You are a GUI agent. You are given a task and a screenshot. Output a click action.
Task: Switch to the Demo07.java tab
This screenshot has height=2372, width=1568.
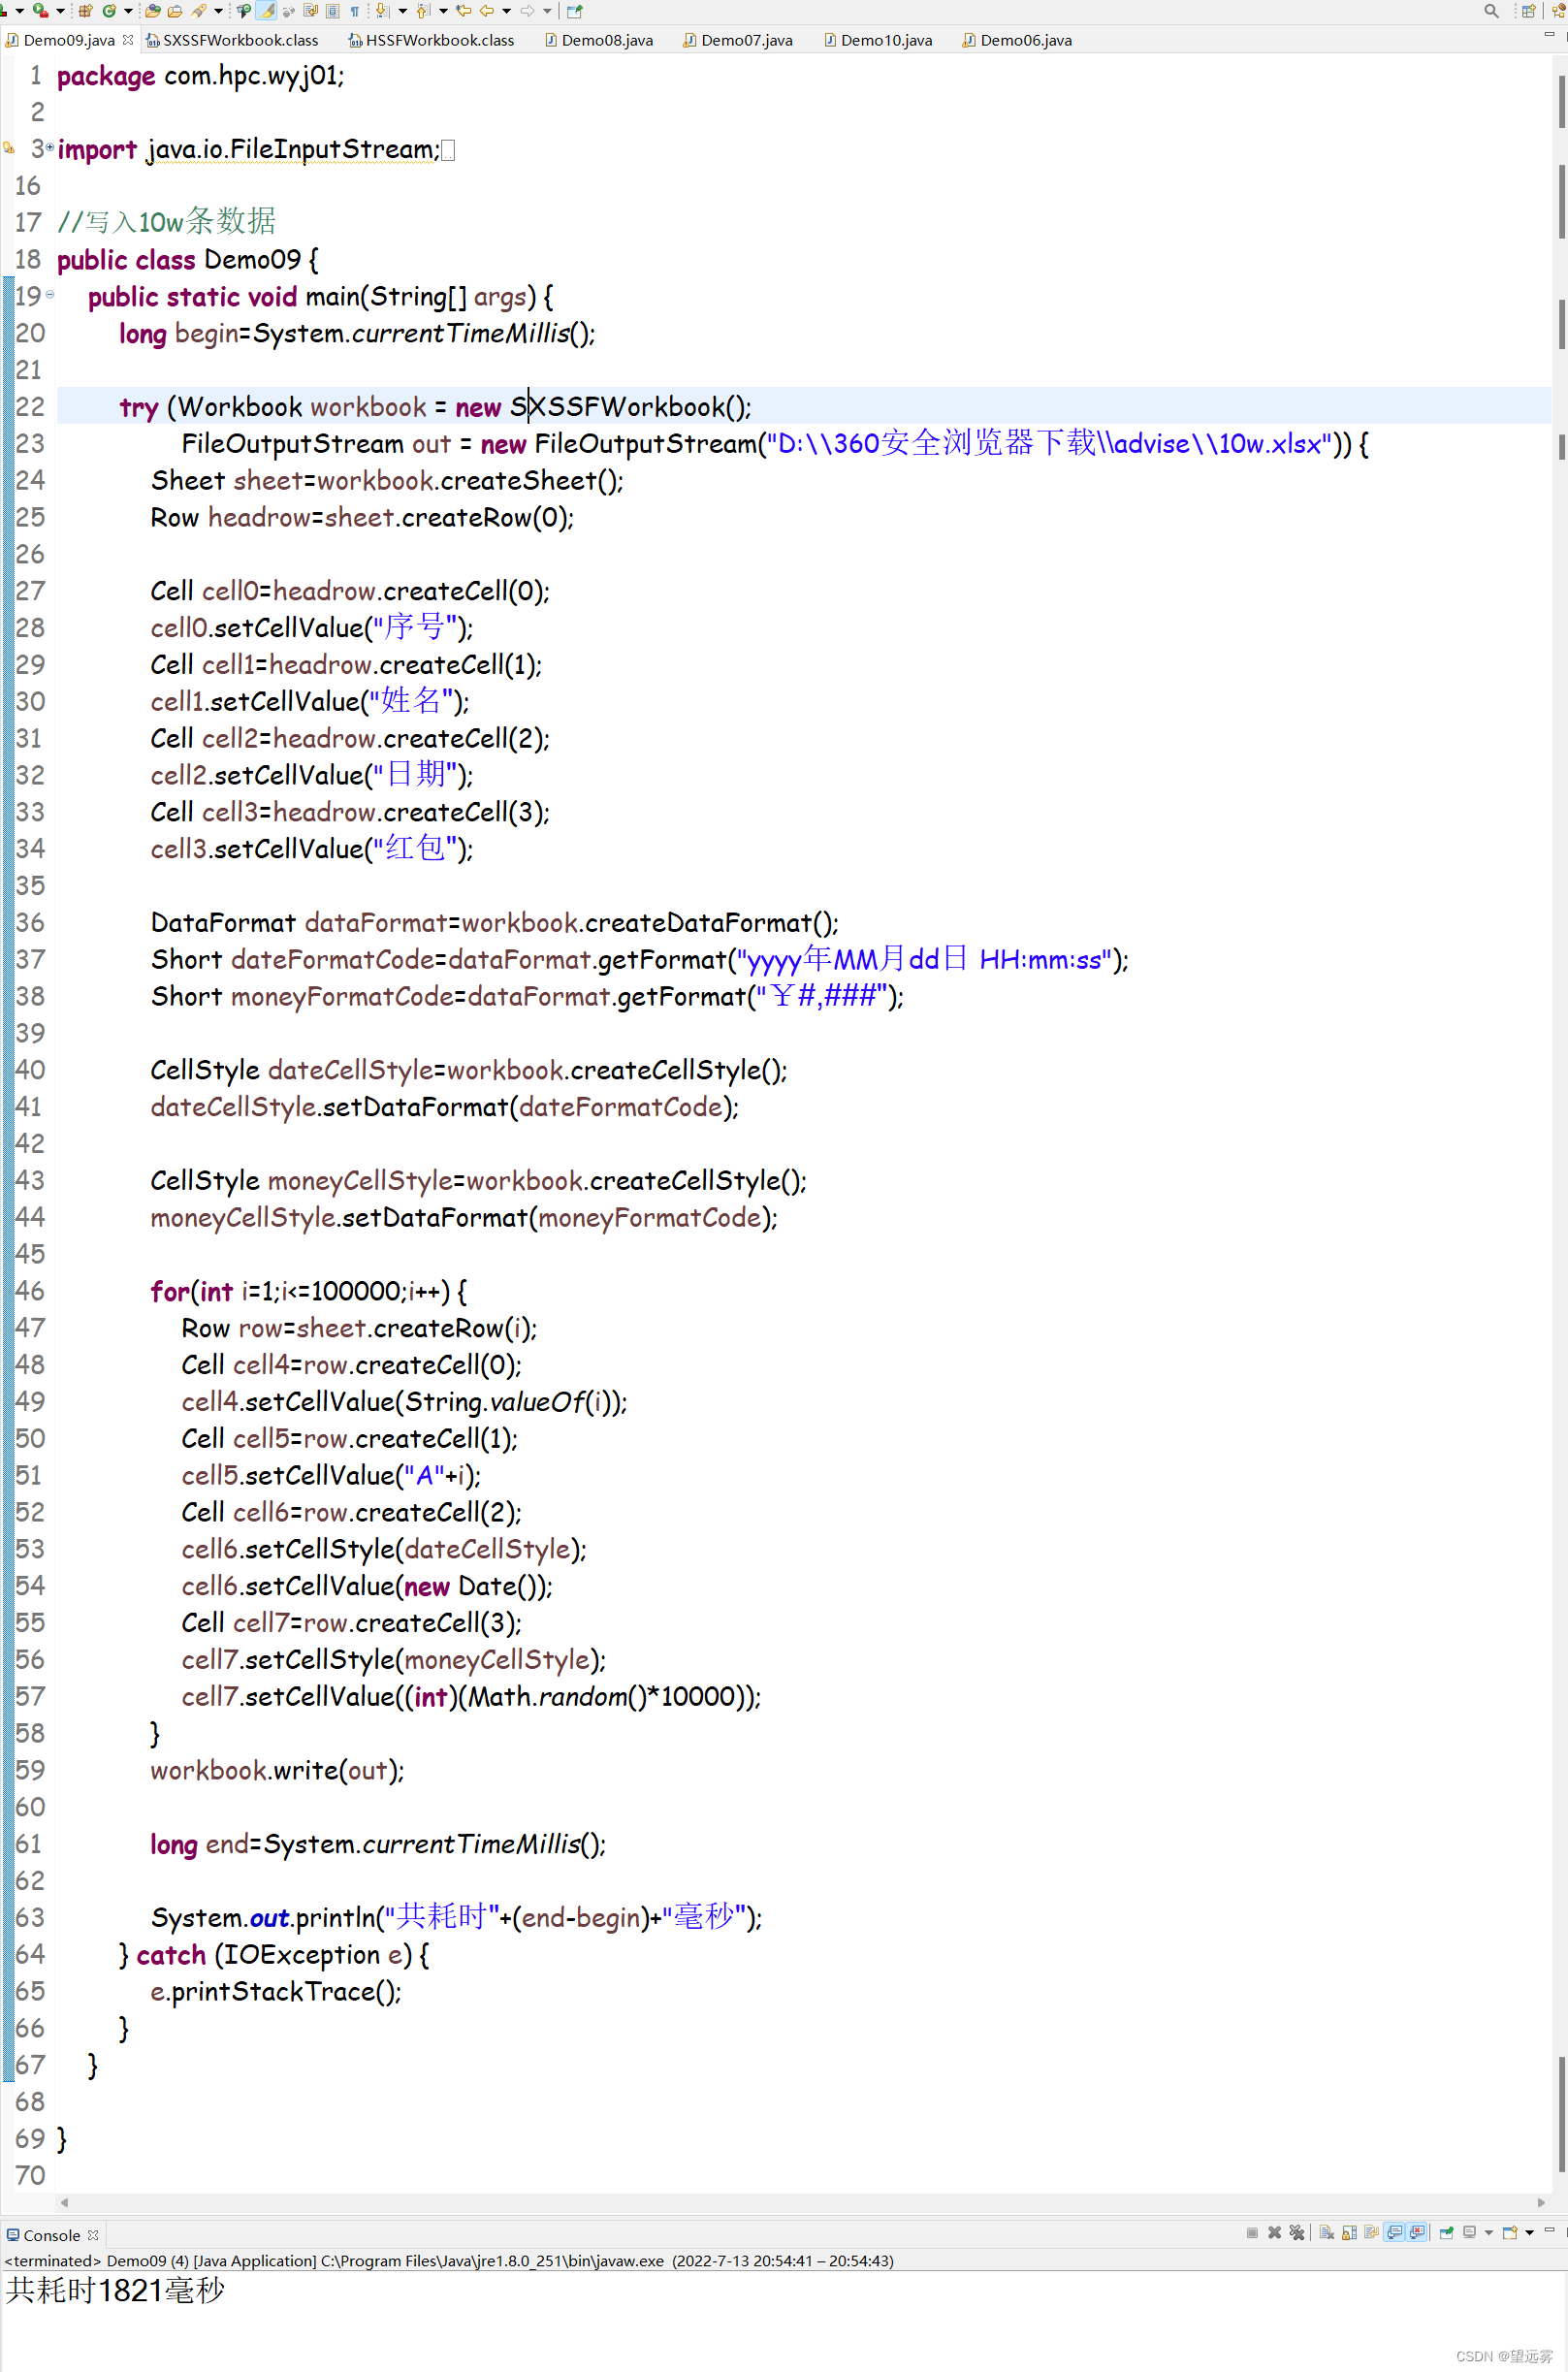[x=738, y=40]
